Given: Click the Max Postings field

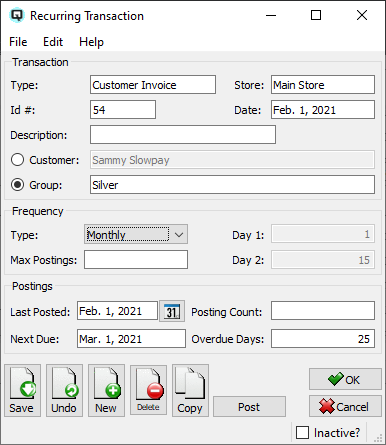Looking at the screenshot, I should point(136,260).
